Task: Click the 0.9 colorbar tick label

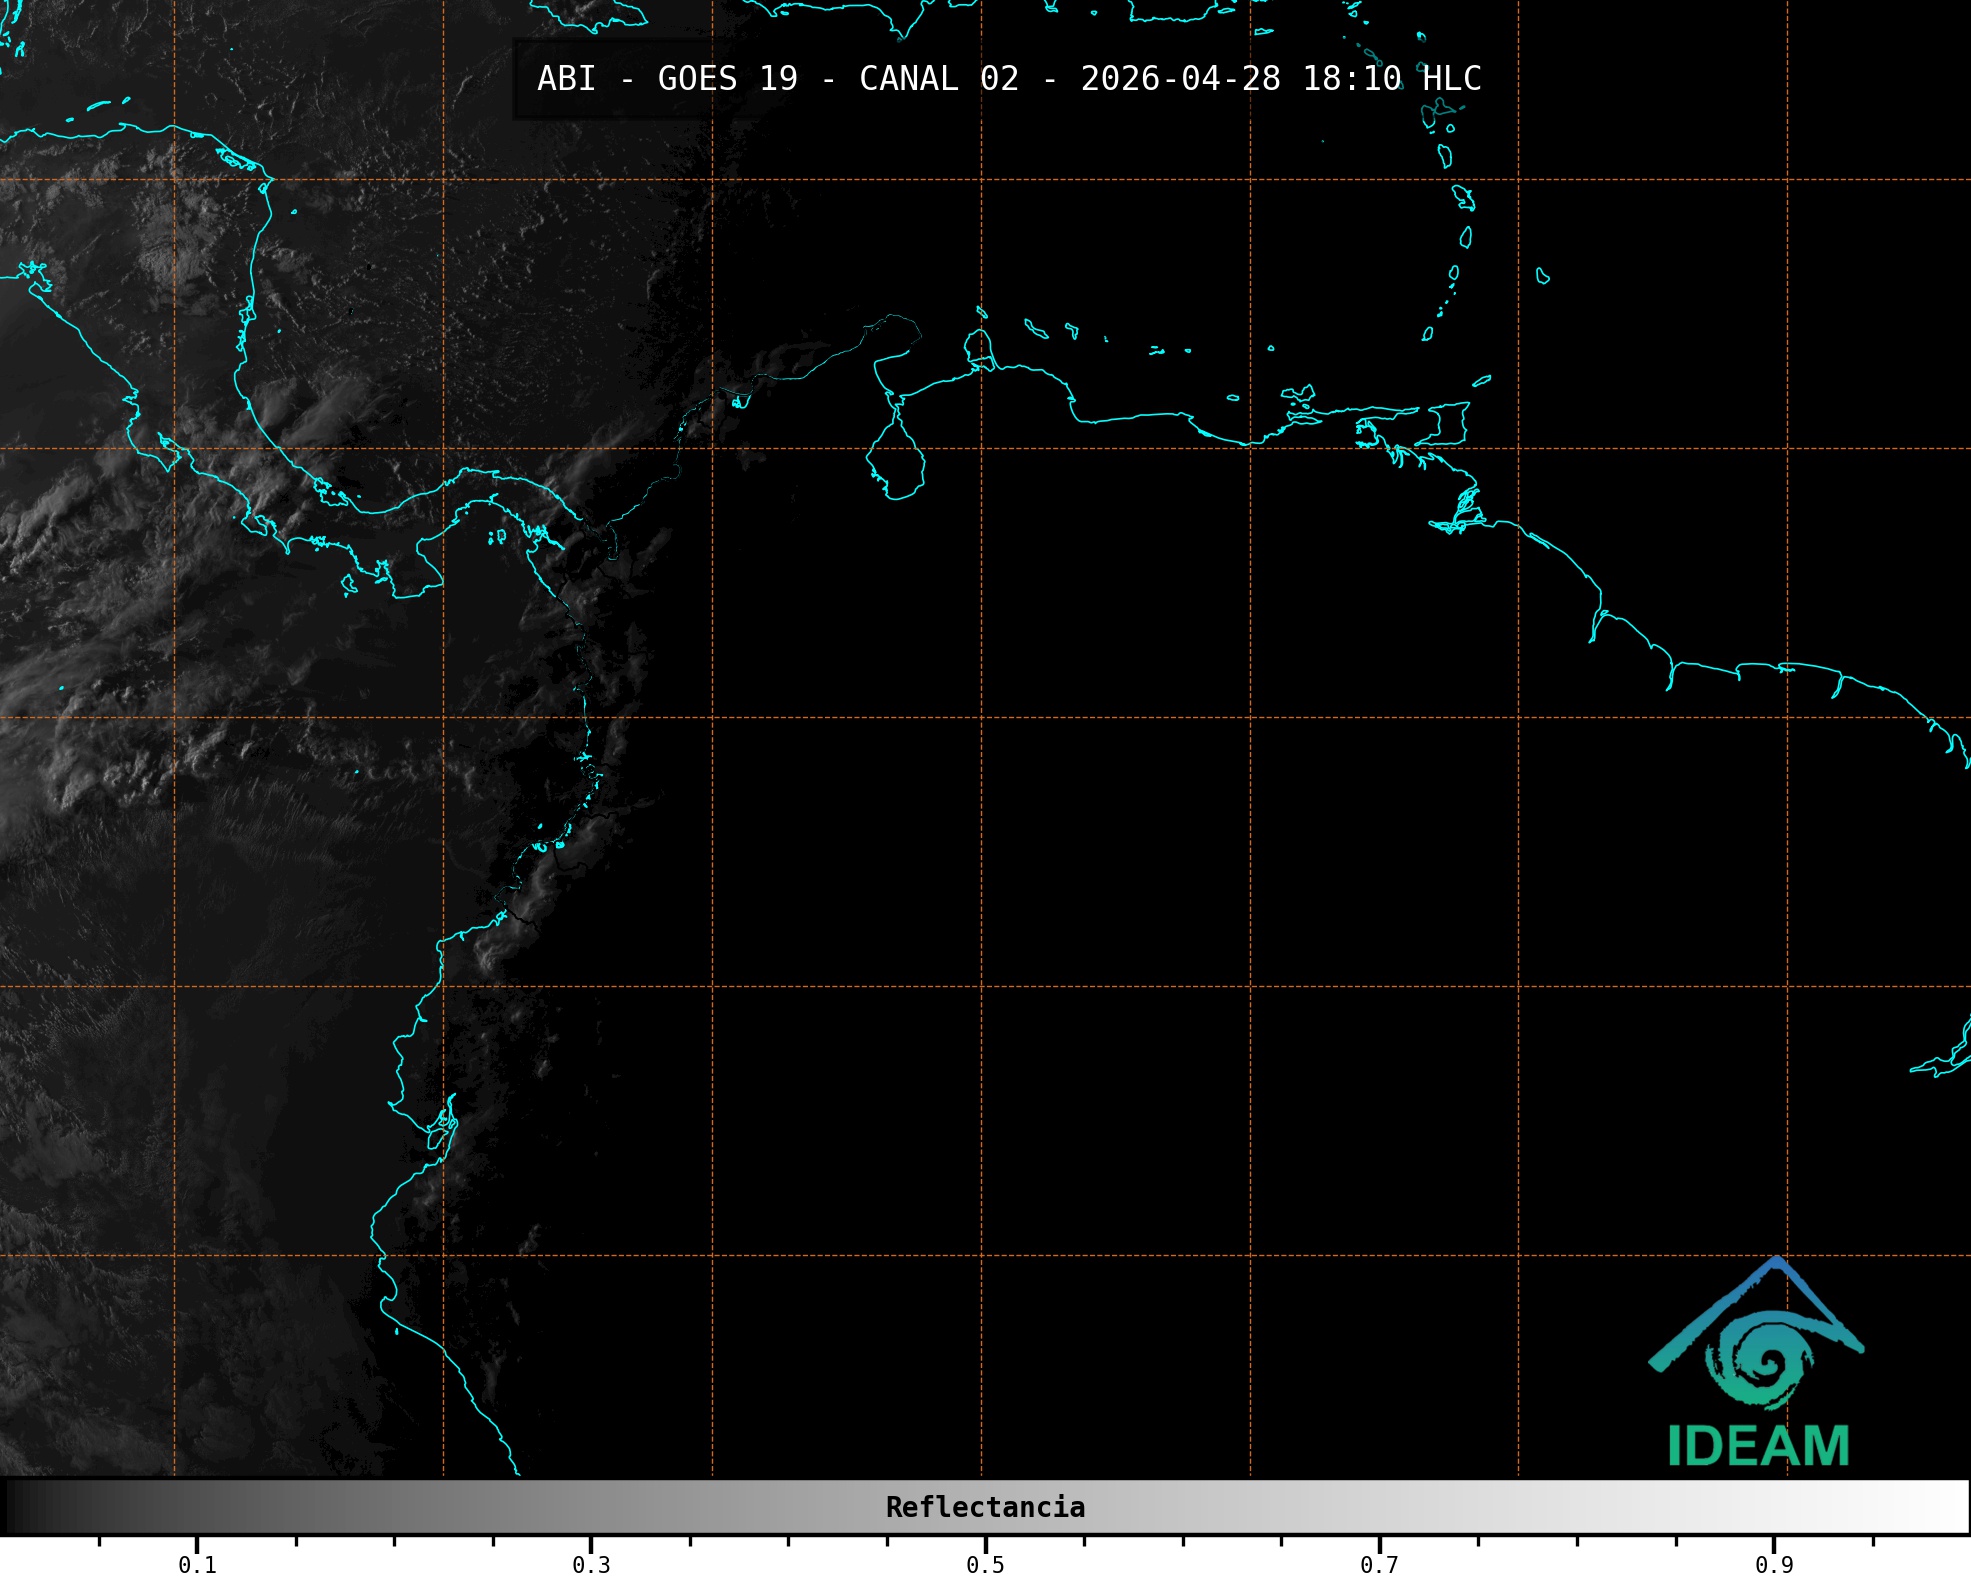Action: 1773,1565
